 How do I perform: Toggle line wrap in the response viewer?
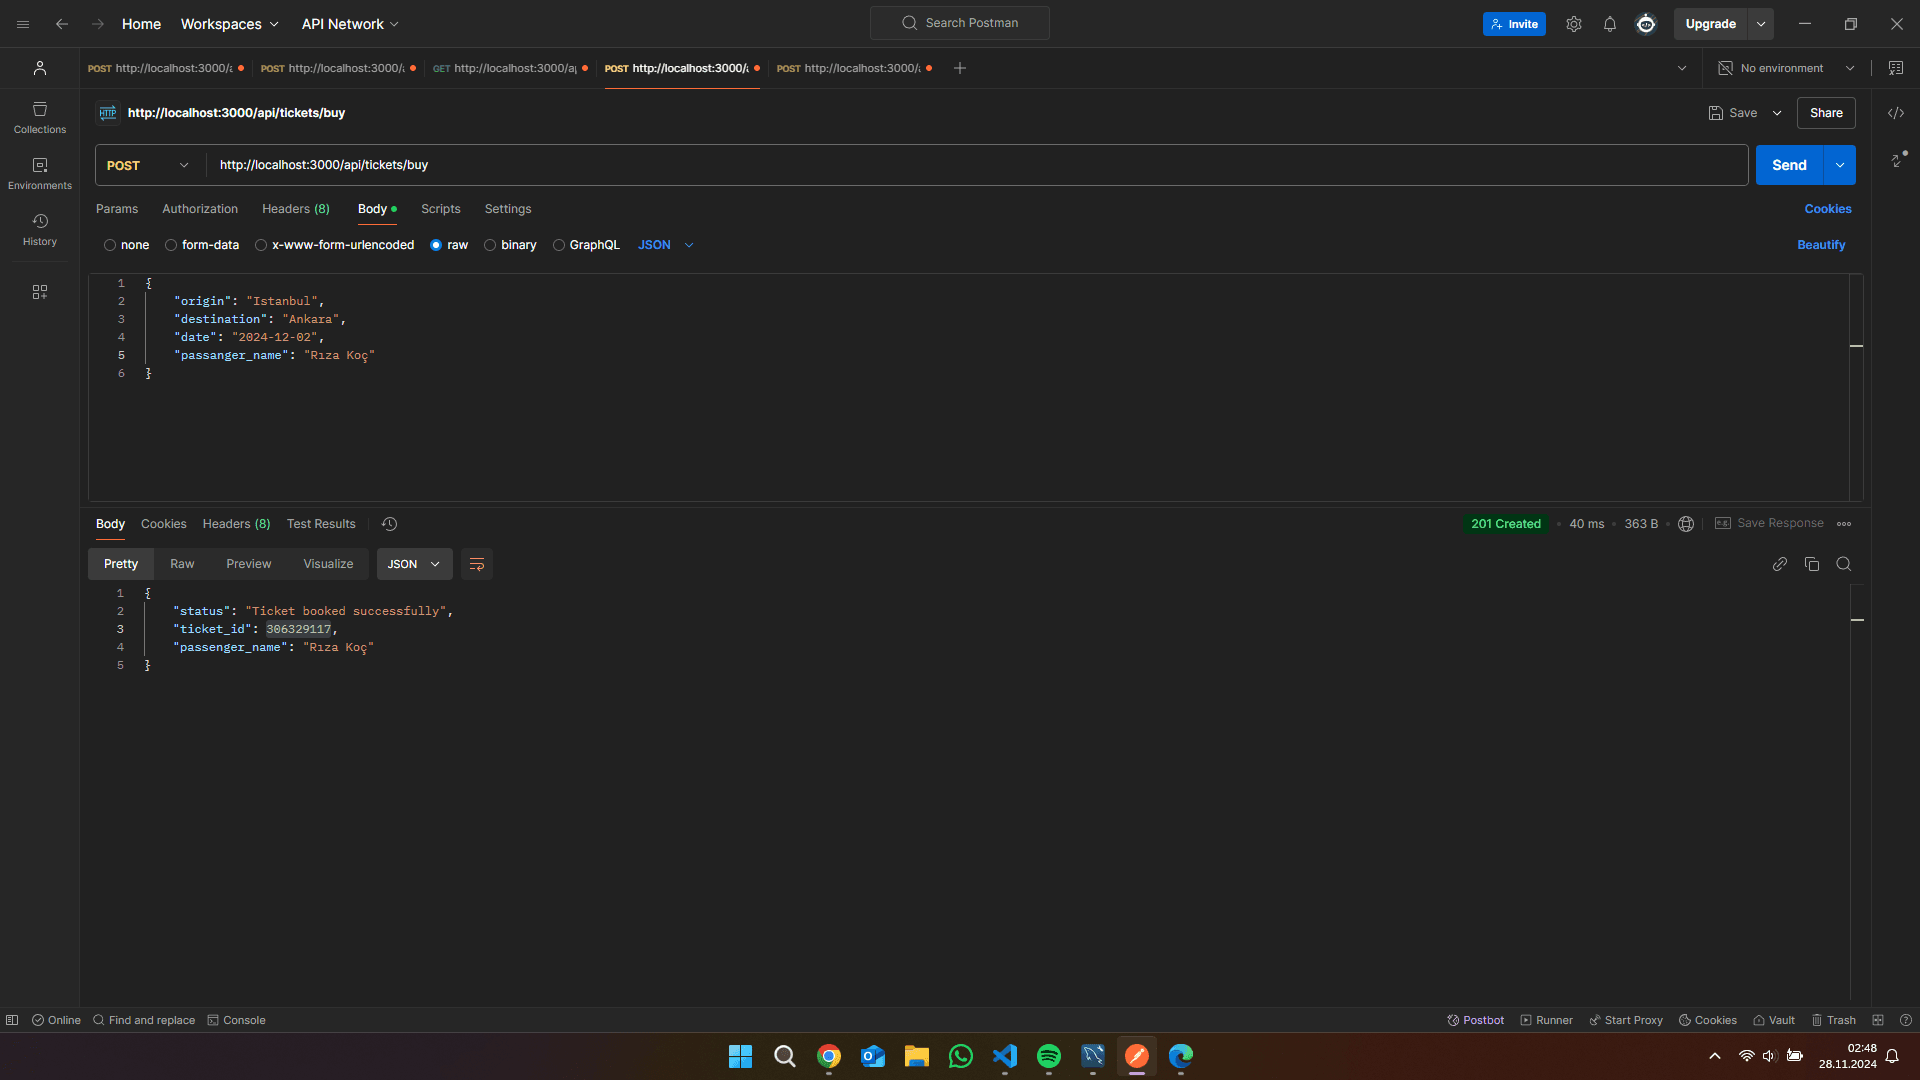pos(477,564)
